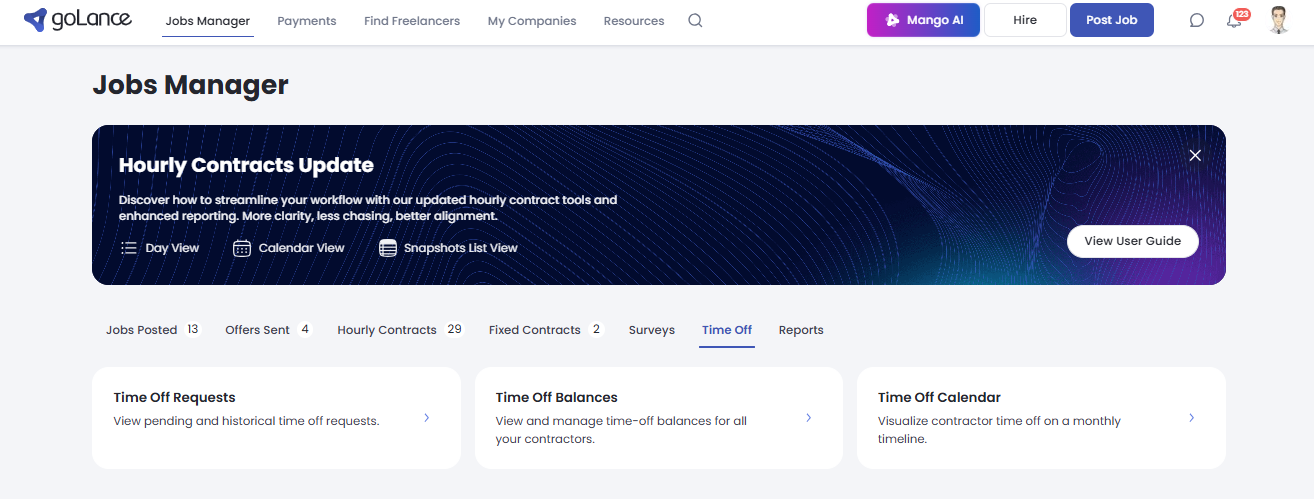
Task: Click the Calendar View icon
Action: [242, 248]
